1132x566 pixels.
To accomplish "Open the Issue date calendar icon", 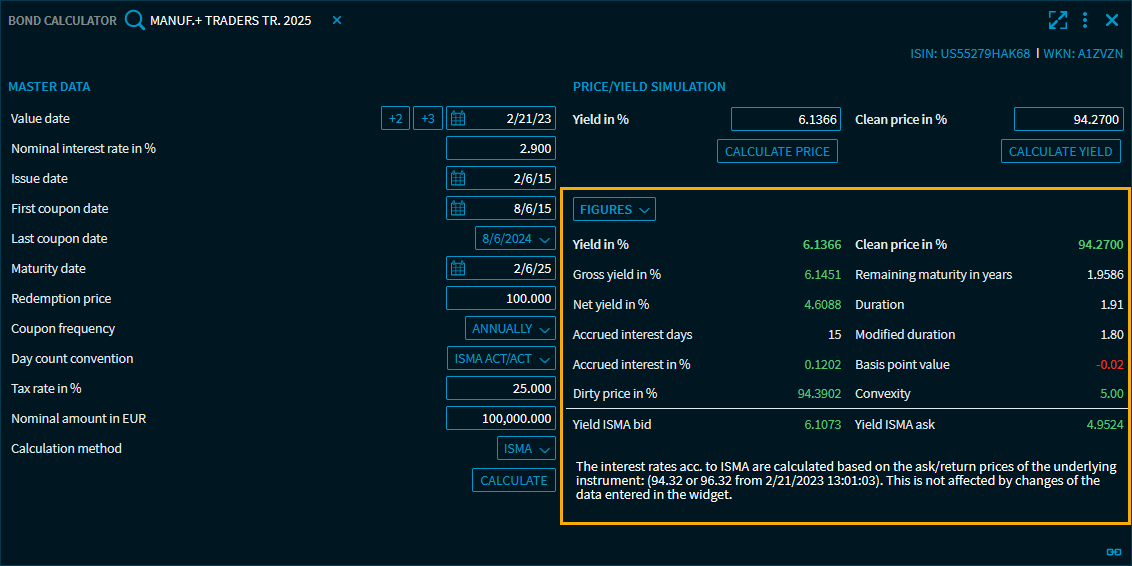I will click(458, 179).
